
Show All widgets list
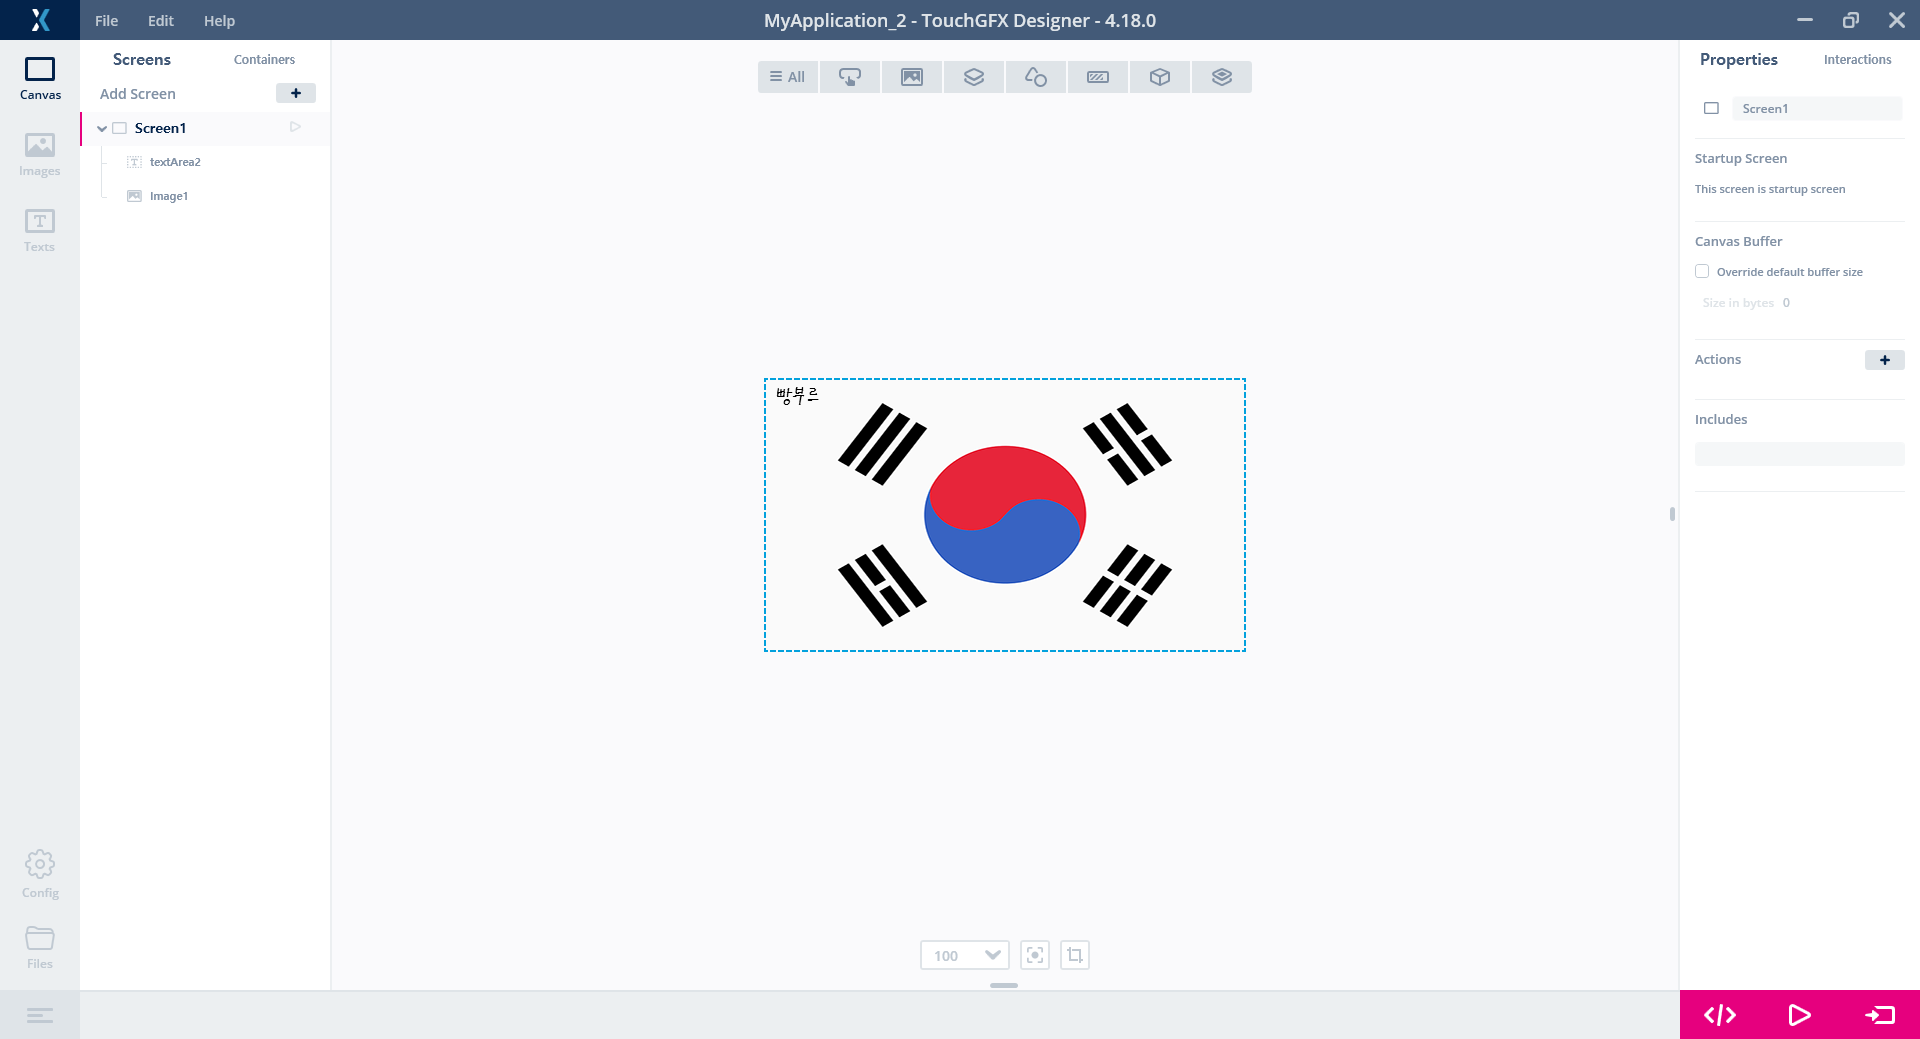(x=788, y=77)
